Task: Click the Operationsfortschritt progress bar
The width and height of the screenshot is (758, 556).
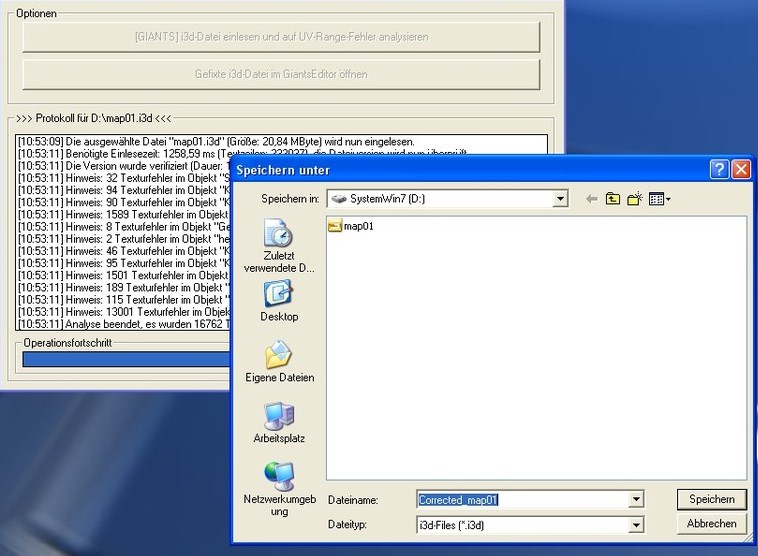Action: [120, 359]
